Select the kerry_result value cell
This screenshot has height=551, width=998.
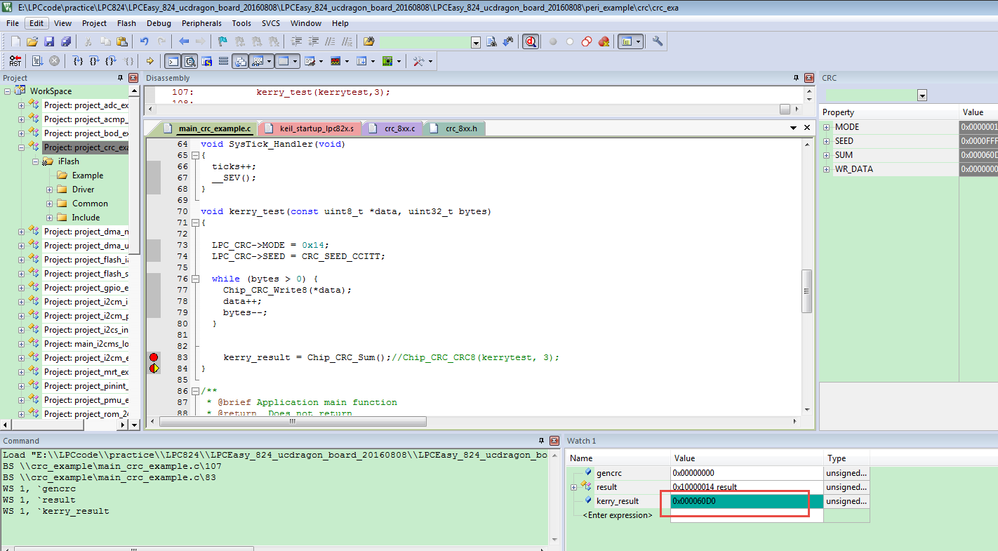click(x=747, y=501)
